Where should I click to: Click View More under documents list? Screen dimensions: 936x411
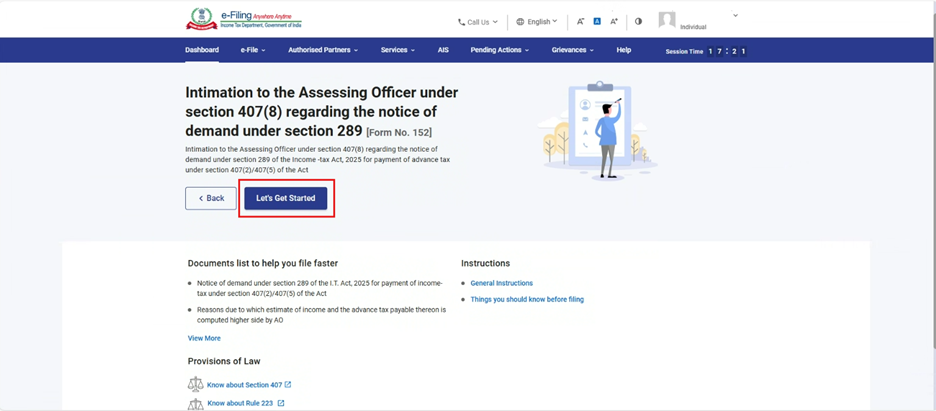click(x=204, y=338)
